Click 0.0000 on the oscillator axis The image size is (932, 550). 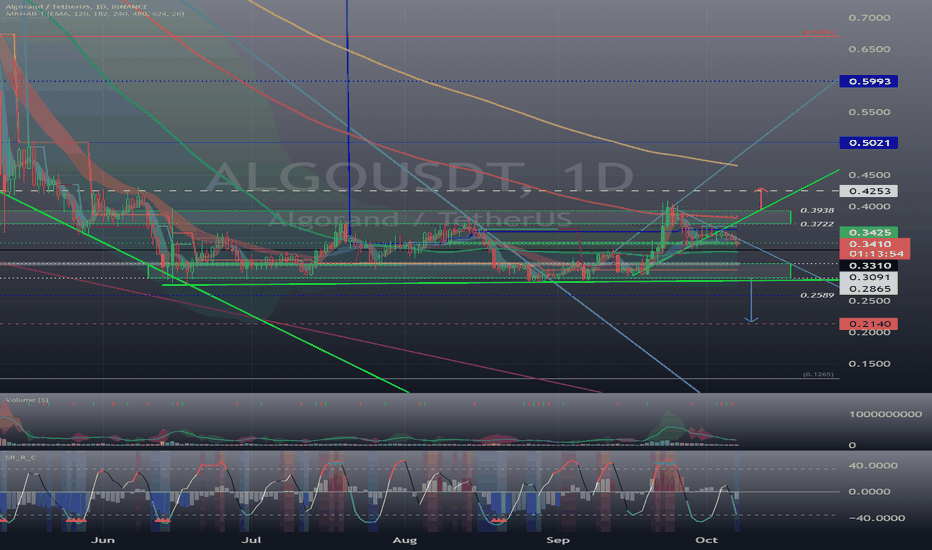pyautogui.click(x=869, y=492)
